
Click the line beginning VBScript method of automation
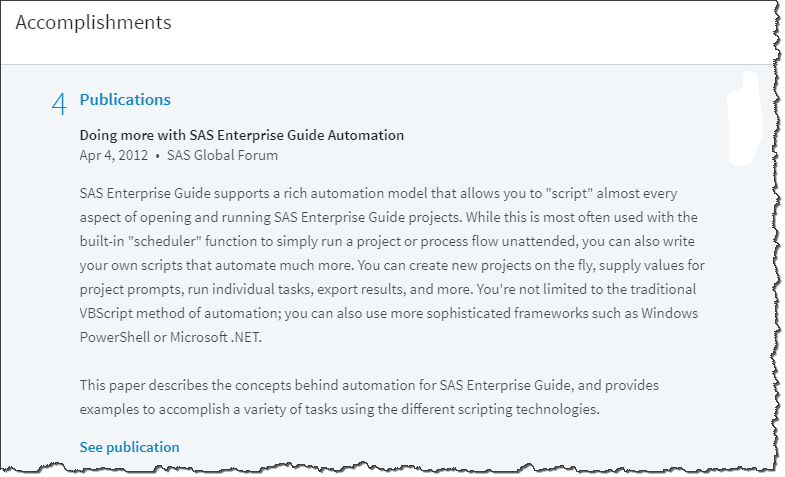[x=389, y=313]
